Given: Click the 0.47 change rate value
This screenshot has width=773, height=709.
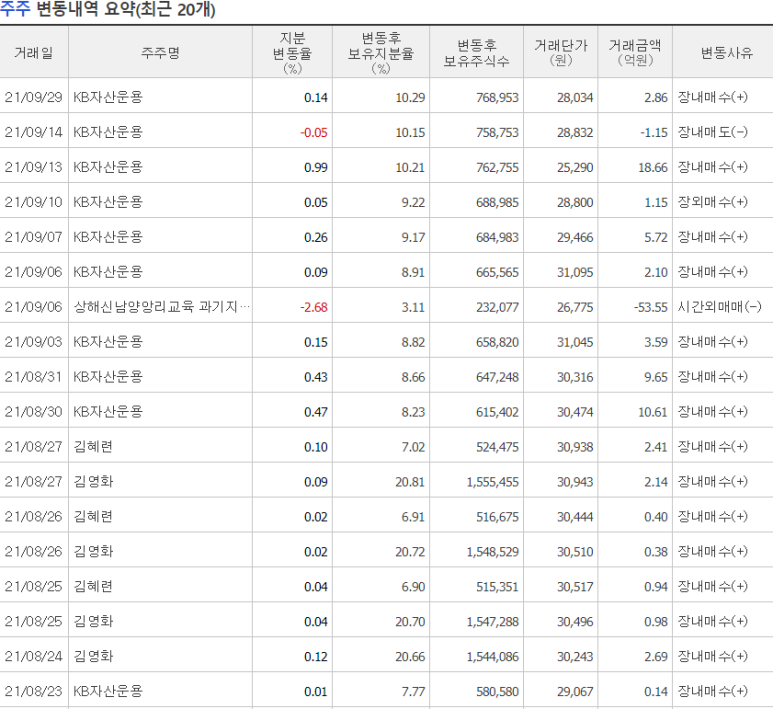Looking at the screenshot, I should tap(316, 412).
